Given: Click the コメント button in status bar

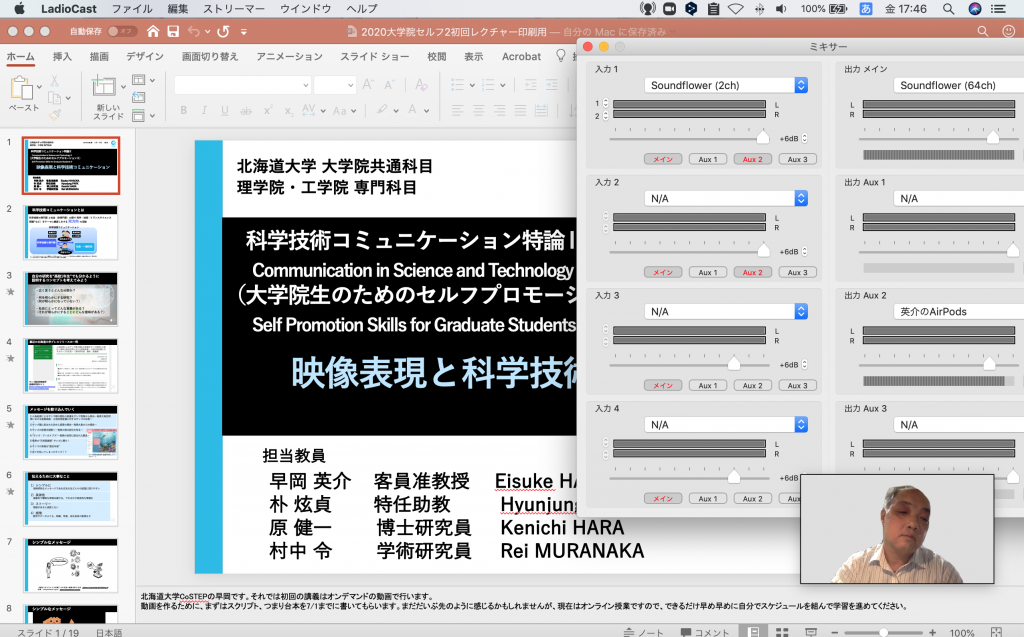Looking at the screenshot, I should click(705, 632).
